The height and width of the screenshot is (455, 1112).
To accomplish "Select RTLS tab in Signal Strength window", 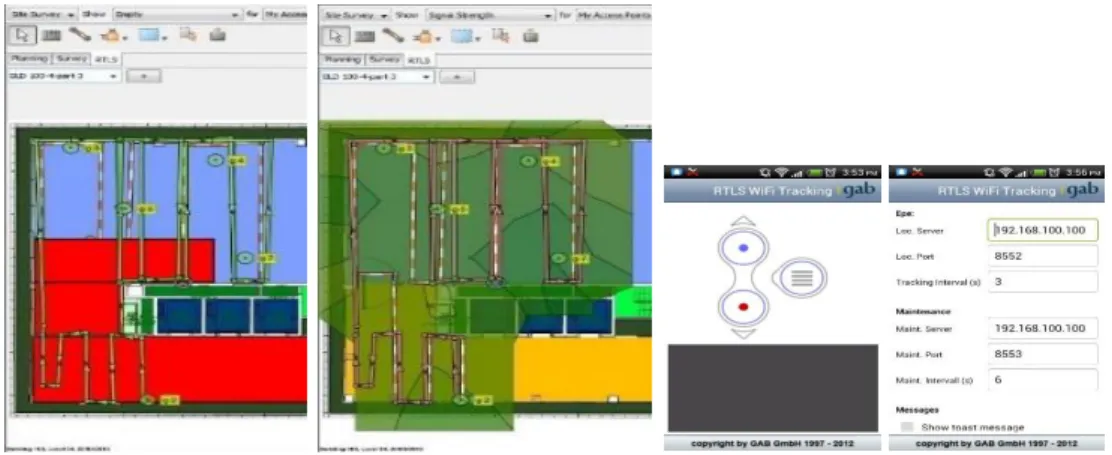I will pos(419,60).
